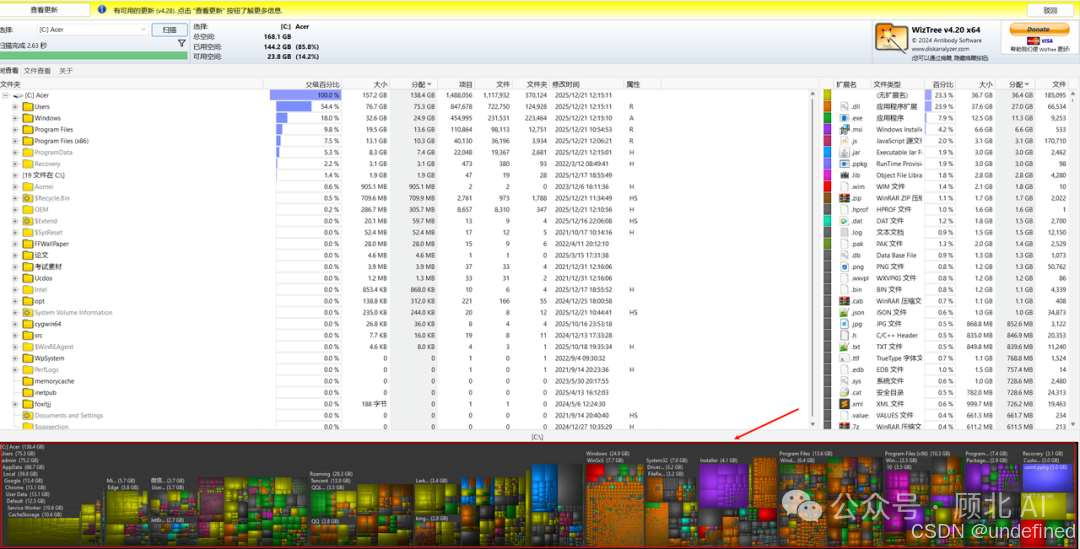Expand the ProgramData folder node
The image size is (1080, 549).
point(15,152)
